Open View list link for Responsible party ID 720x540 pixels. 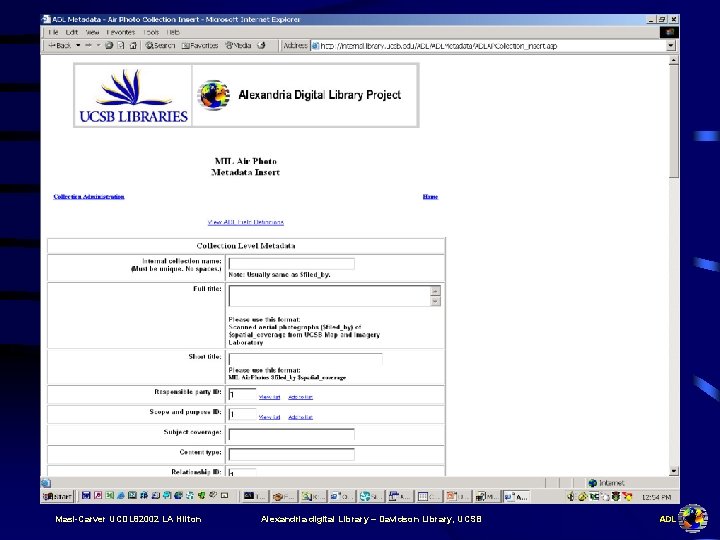pyautogui.click(x=270, y=397)
